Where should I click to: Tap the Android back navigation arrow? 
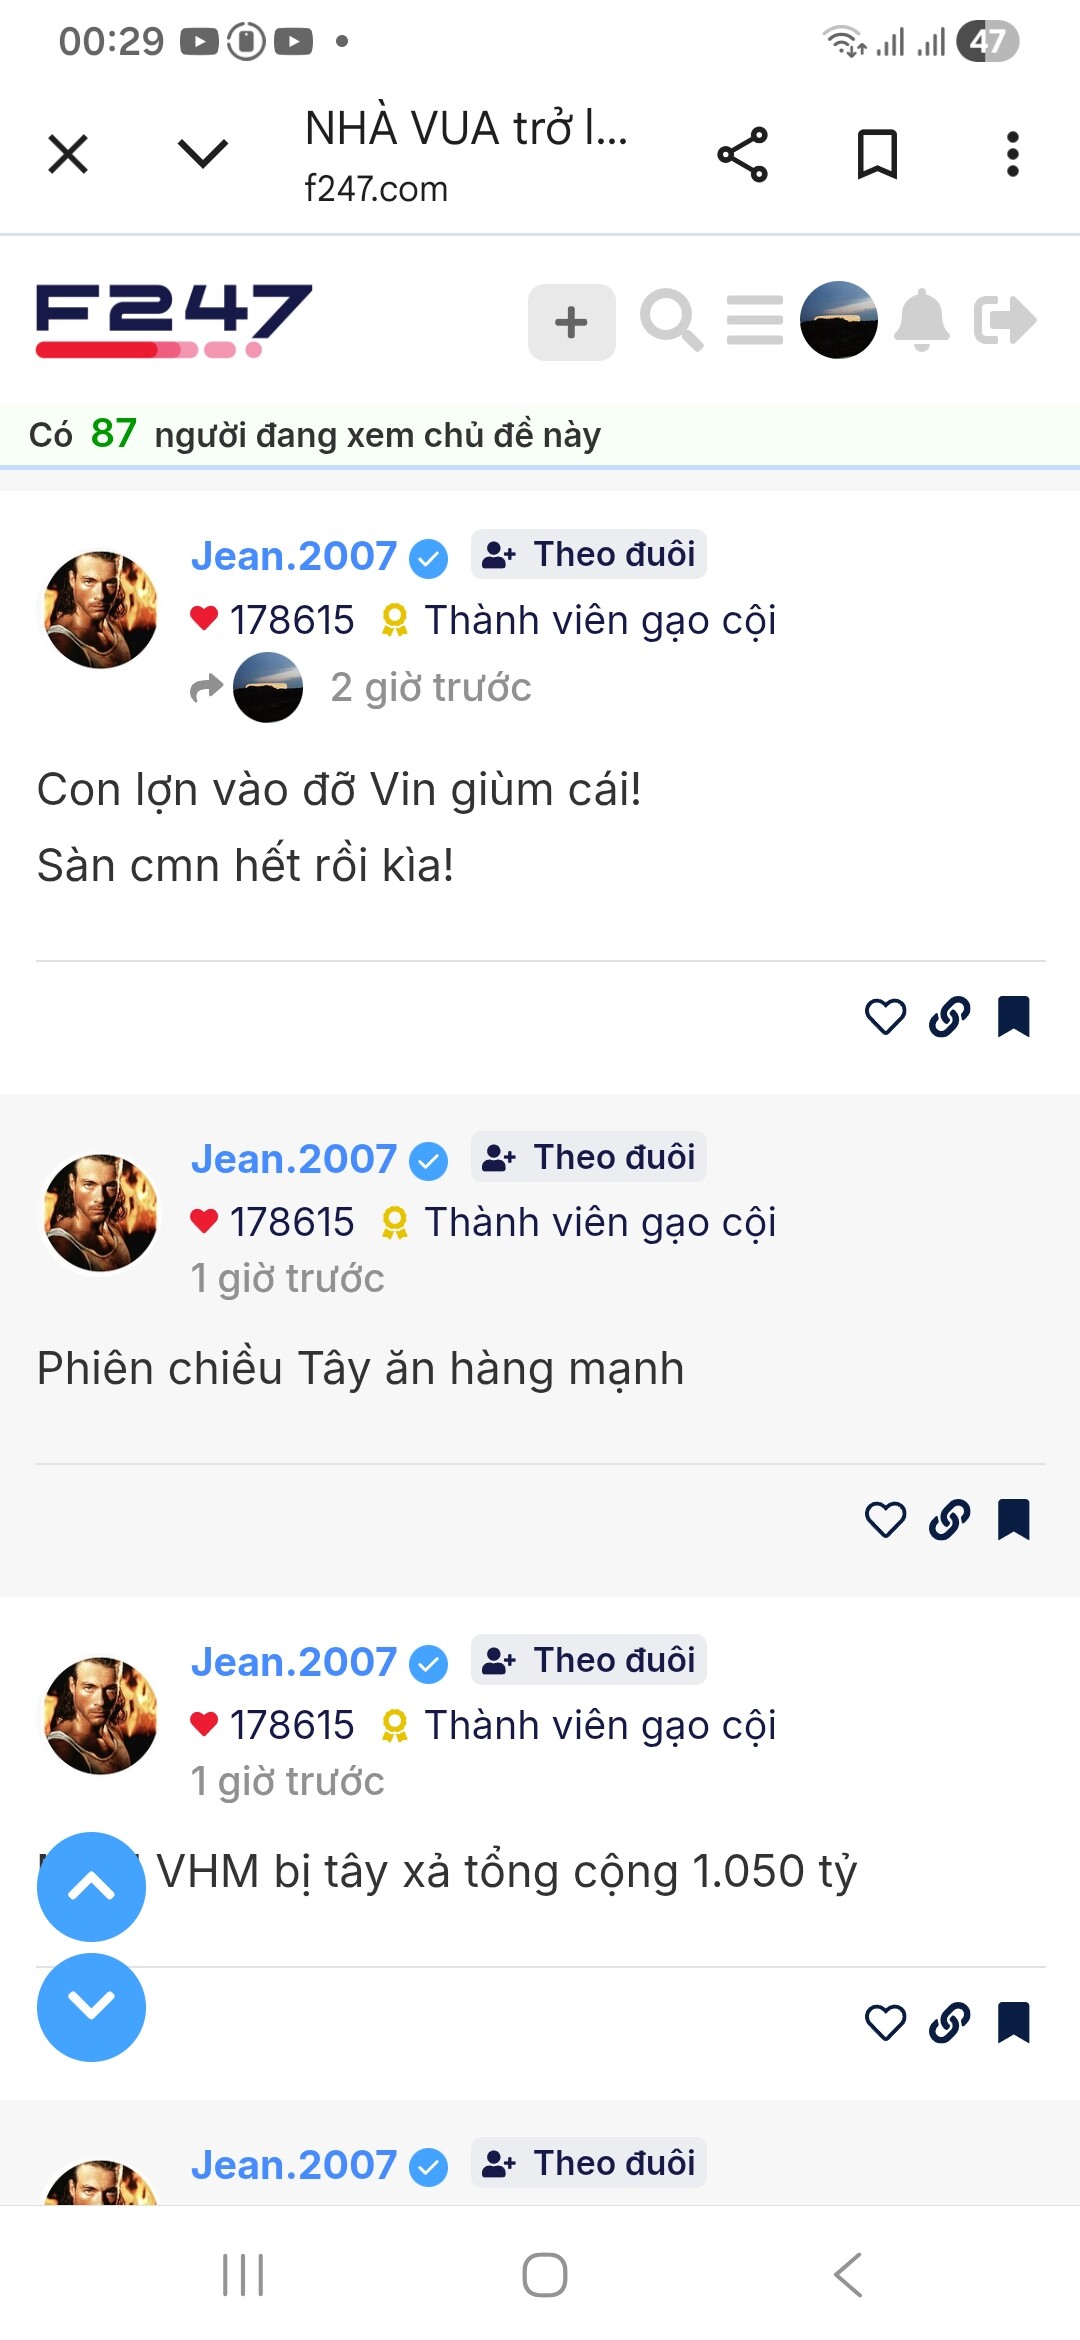click(x=848, y=2275)
